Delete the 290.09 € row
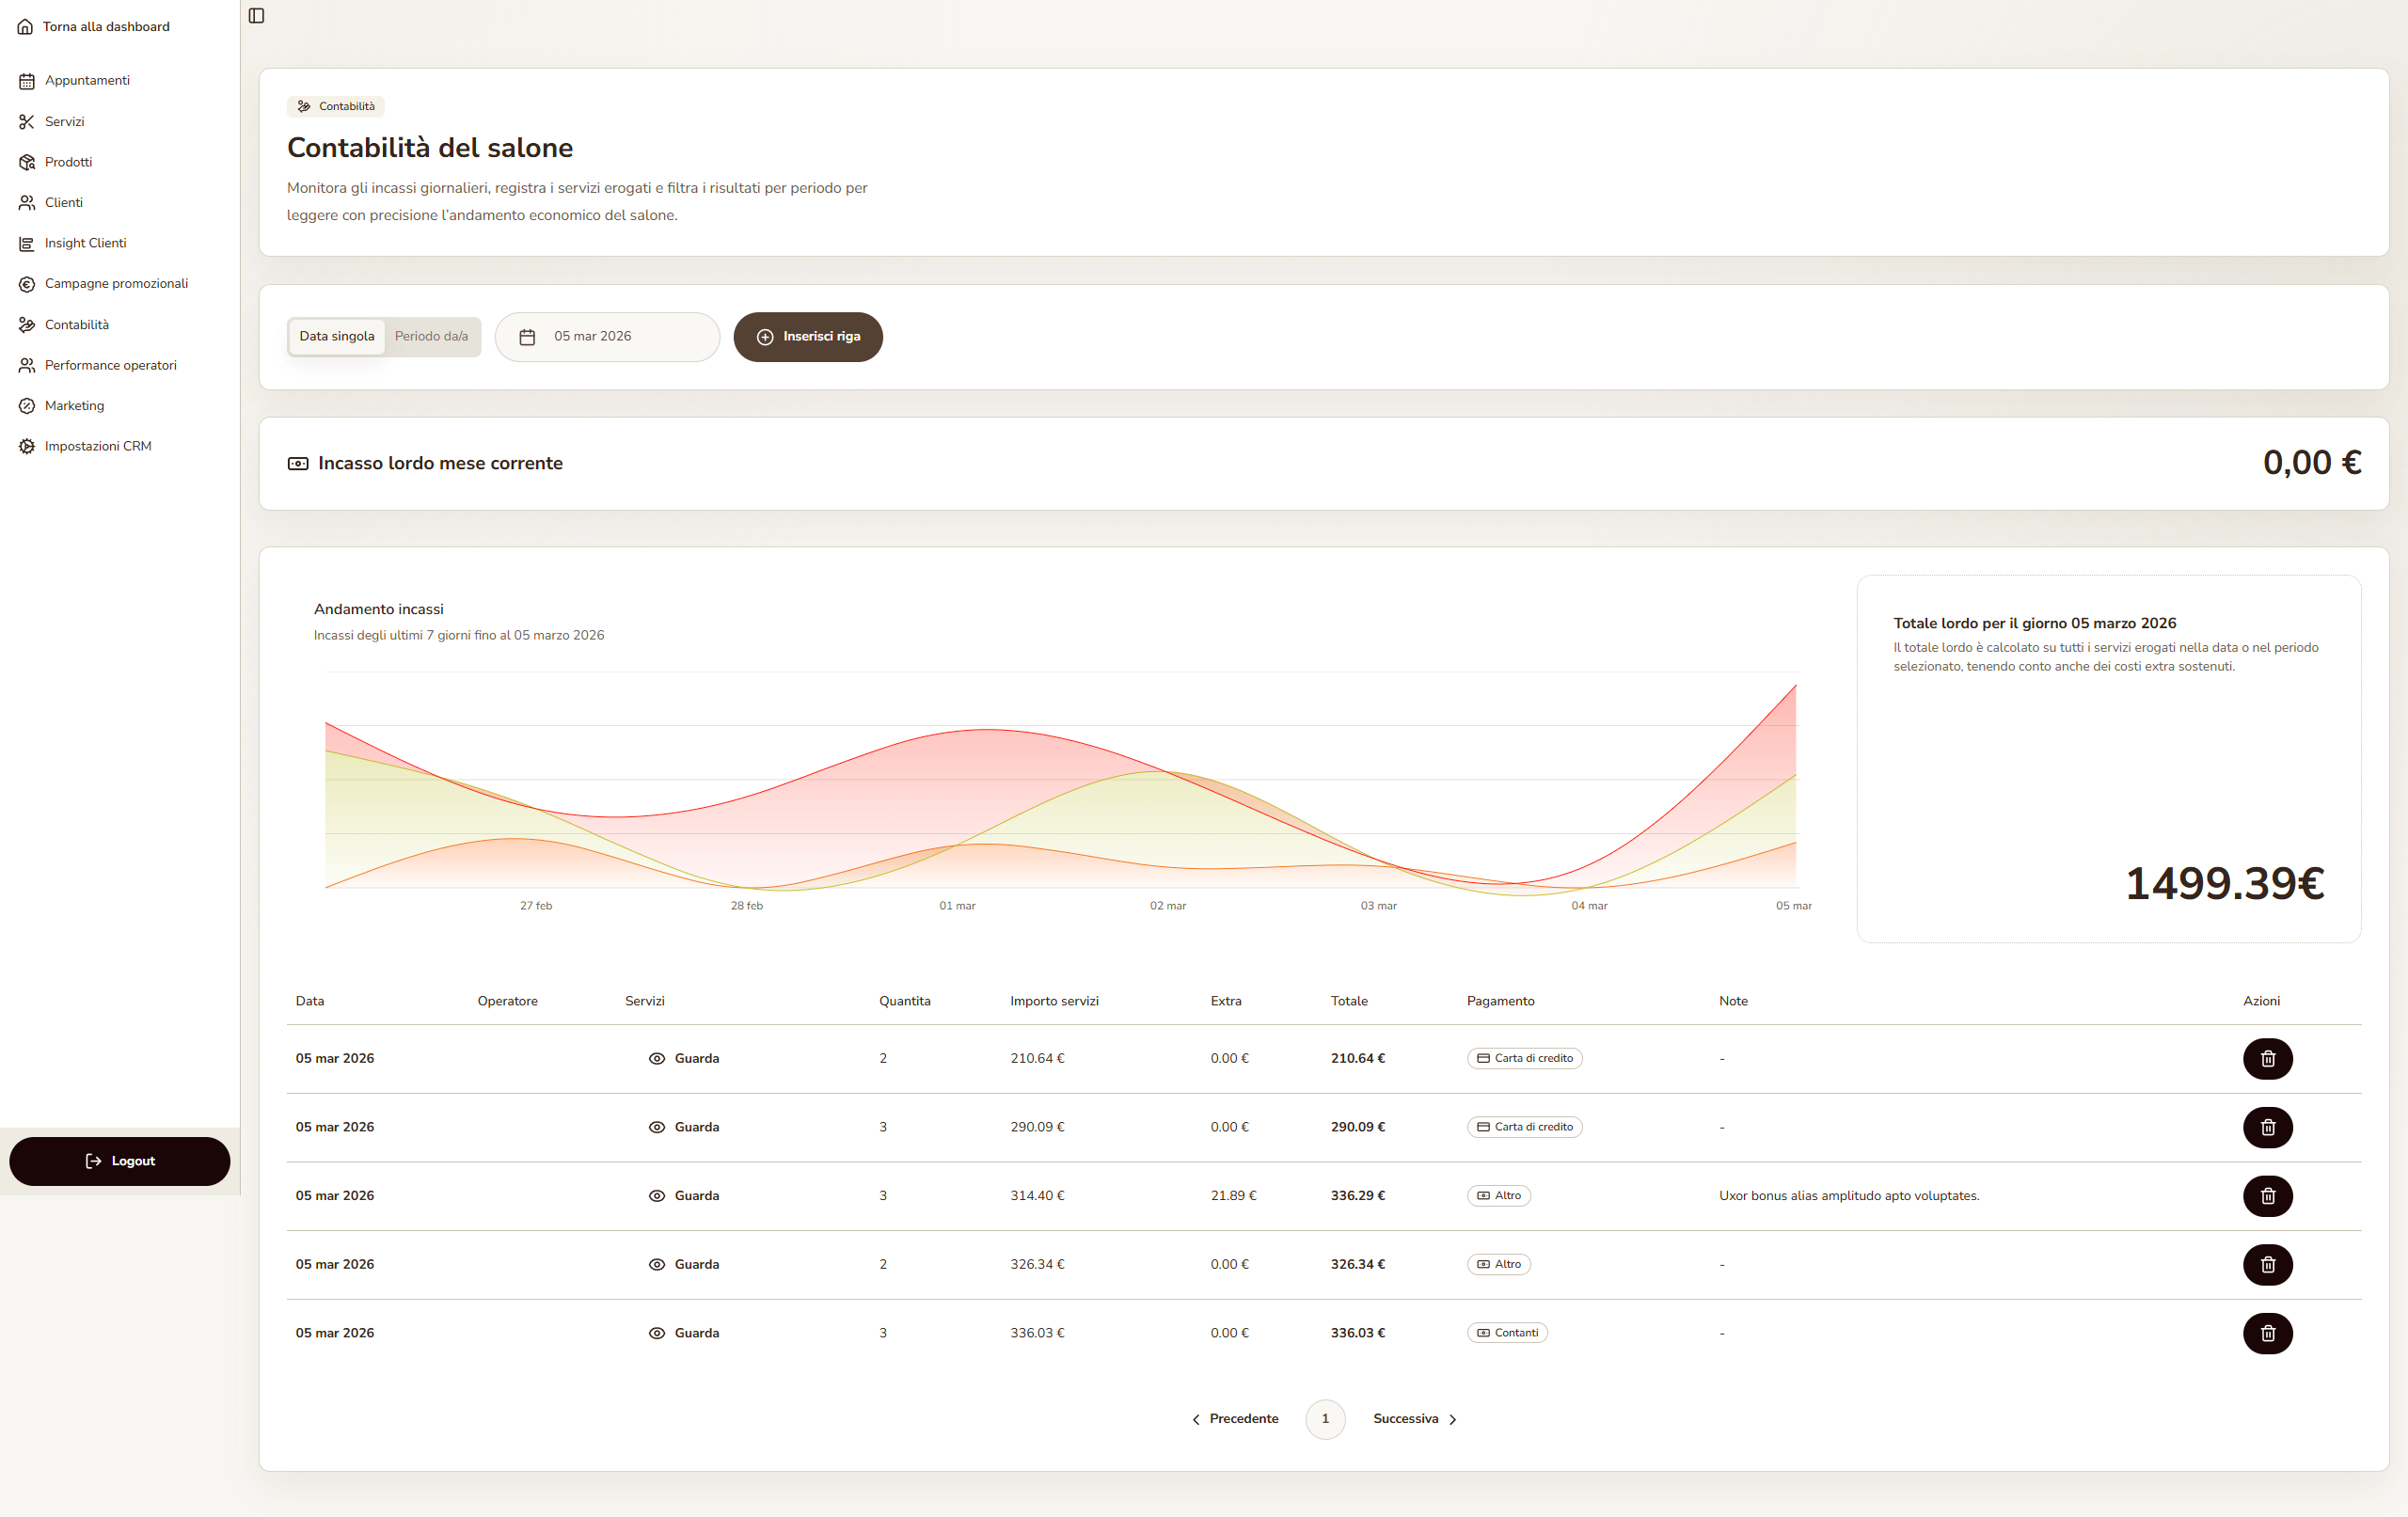 (2267, 1127)
